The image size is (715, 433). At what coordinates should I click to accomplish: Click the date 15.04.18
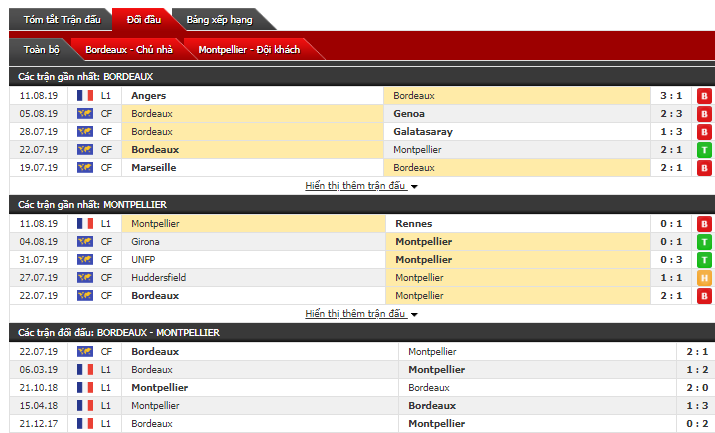tap(39, 406)
